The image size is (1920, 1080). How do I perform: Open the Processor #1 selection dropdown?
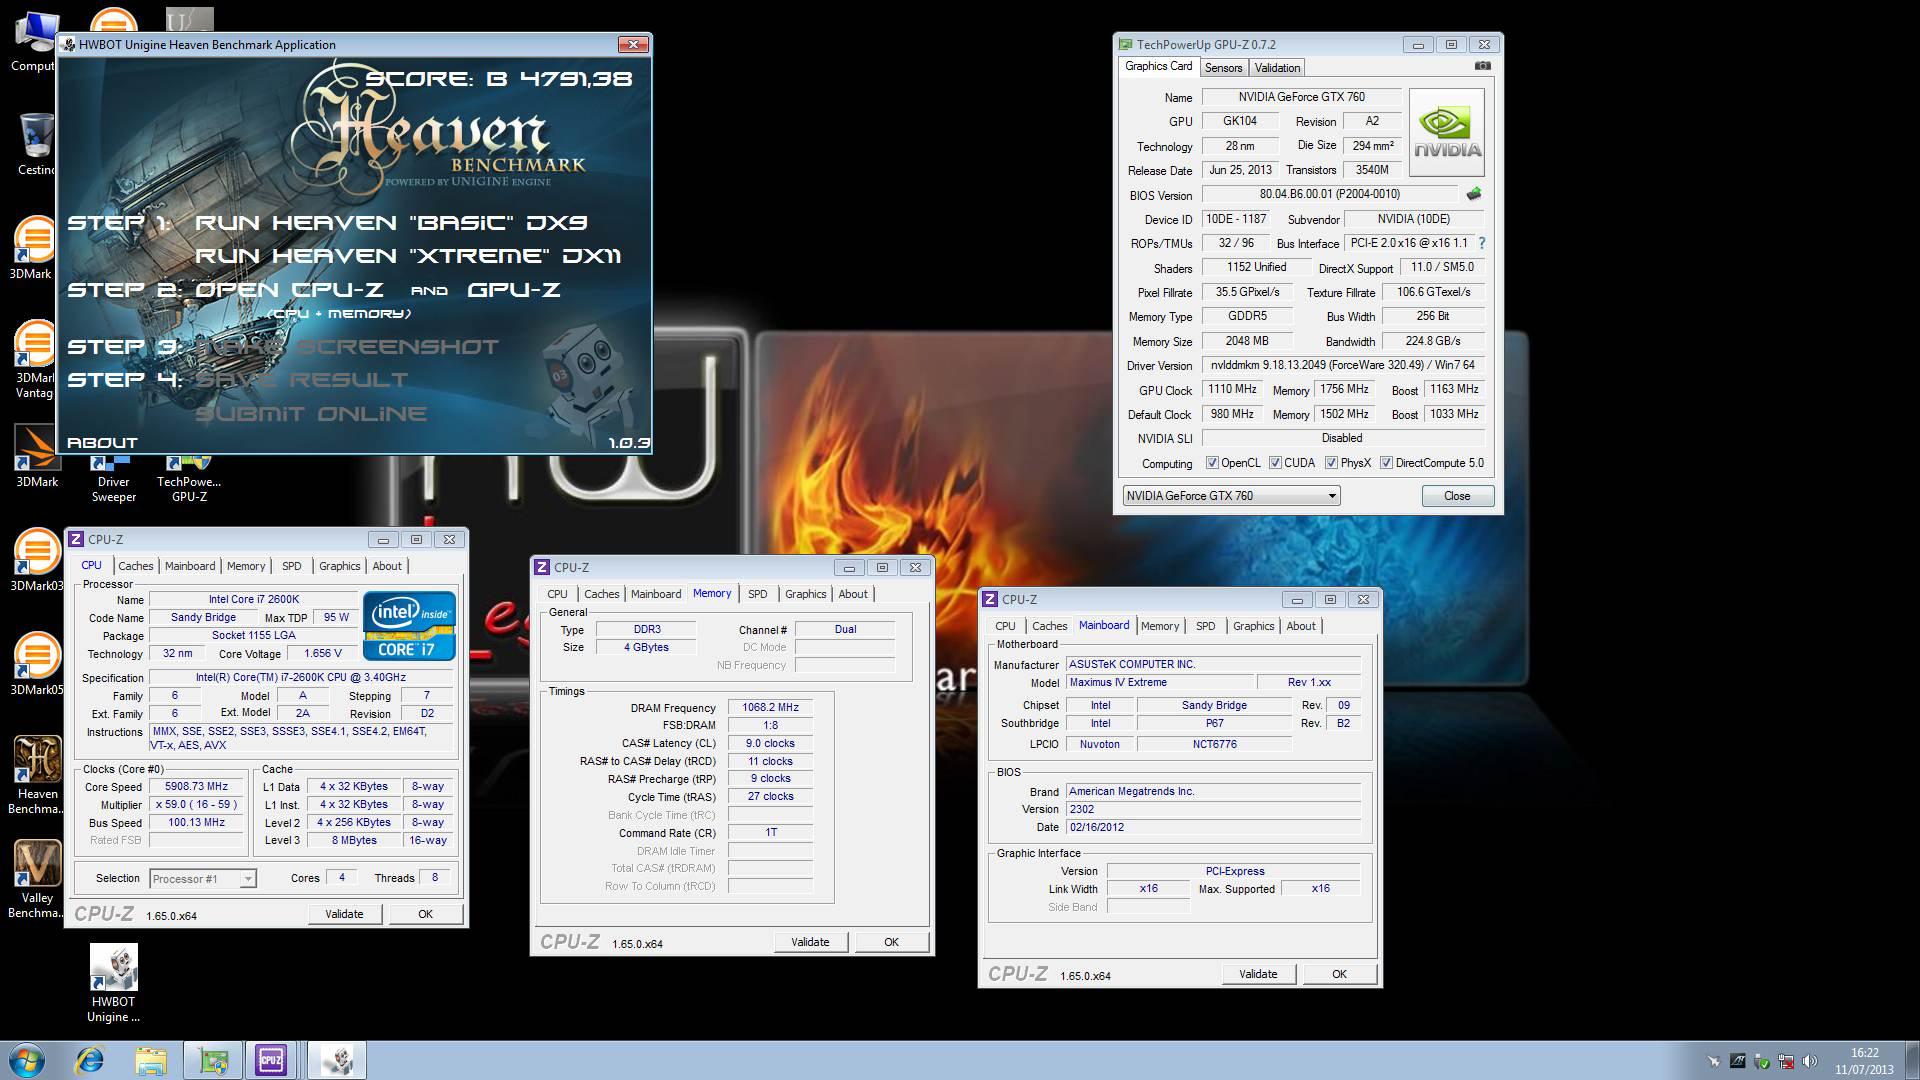[203, 879]
